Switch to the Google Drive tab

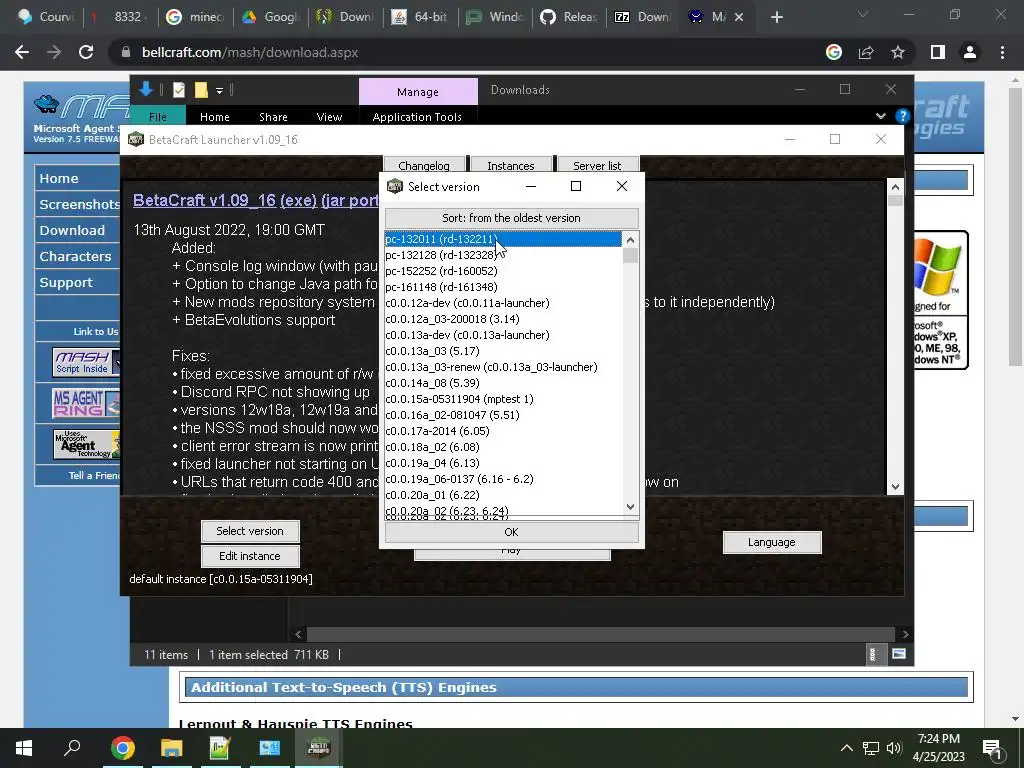click(x=270, y=17)
